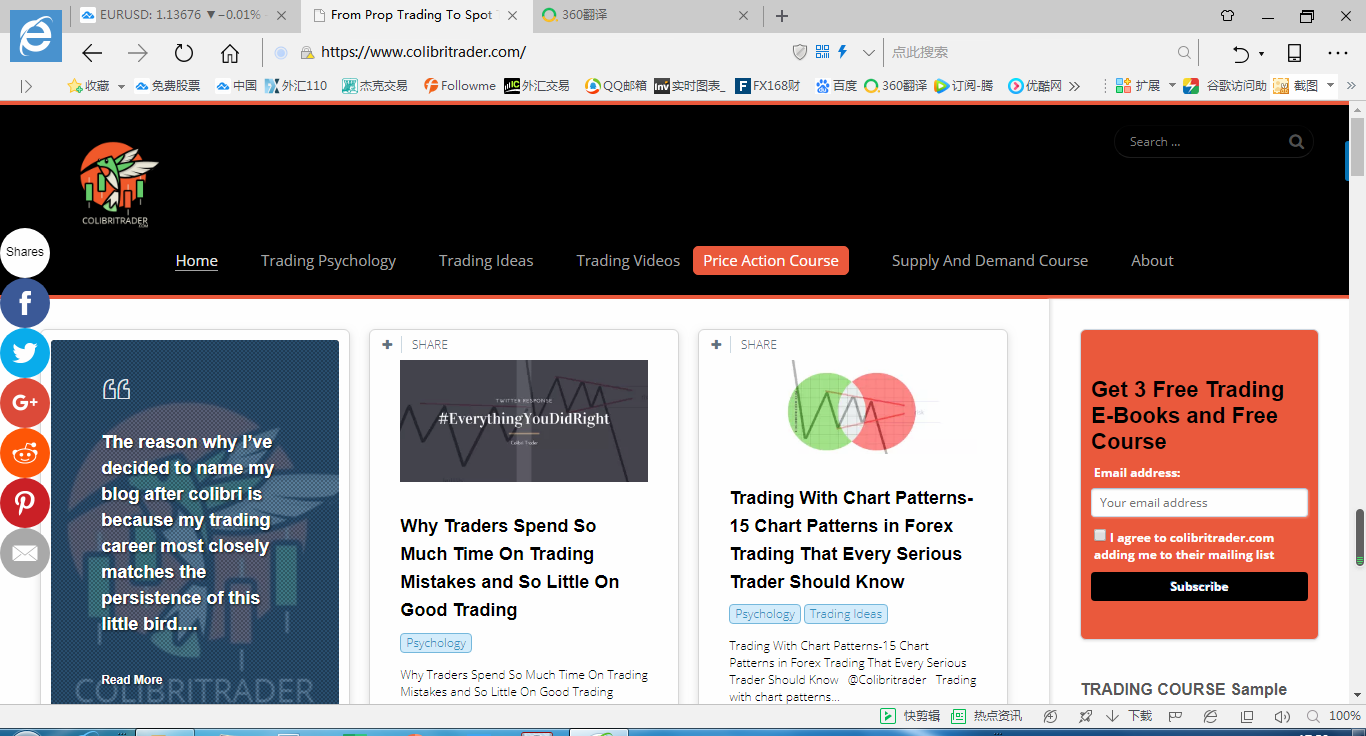The width and height of the screenshot is (1366, 736).
Task: Click Read More on the quote card
Action: coord(131,680)
